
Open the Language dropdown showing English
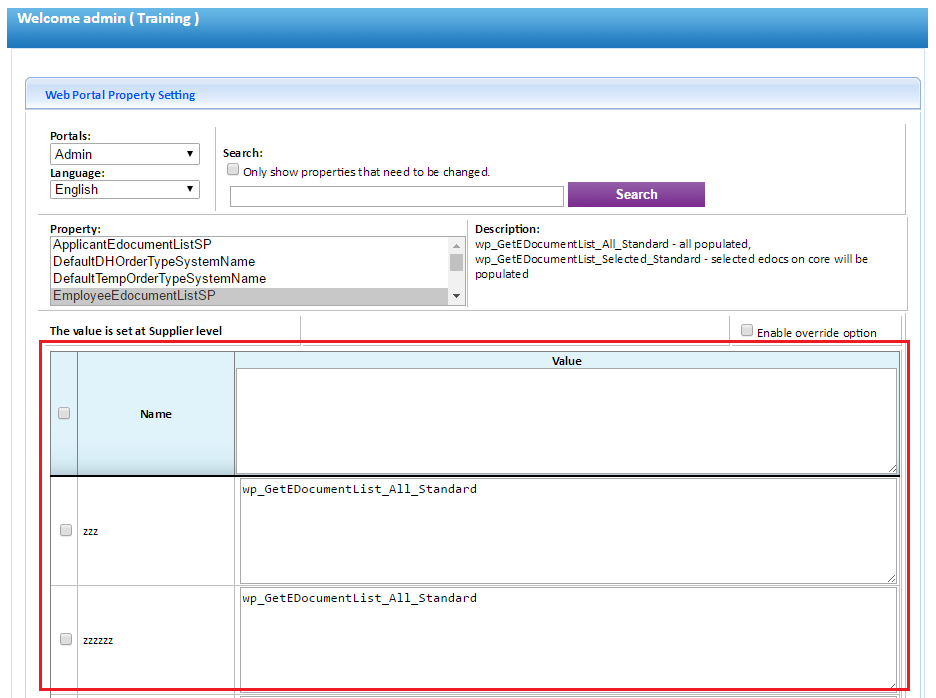[125, 189]
